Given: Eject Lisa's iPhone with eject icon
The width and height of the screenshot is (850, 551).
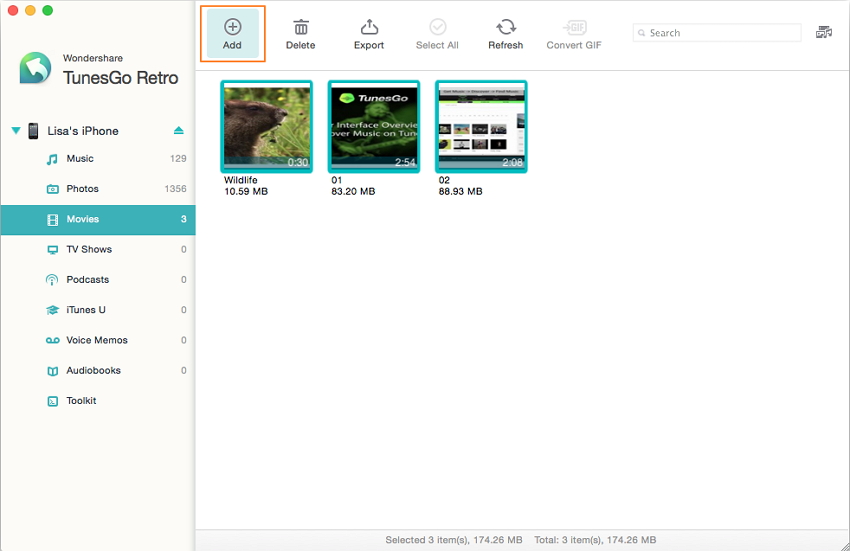Looking at the screenshot, I should pyautogui.click(x=179, y=131).
